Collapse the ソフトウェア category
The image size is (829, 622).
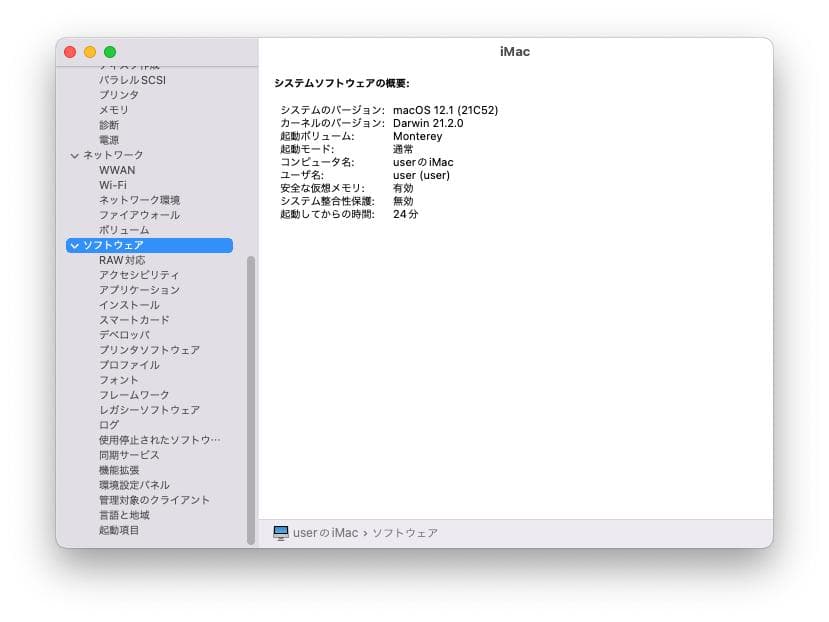tap(77, 245)
